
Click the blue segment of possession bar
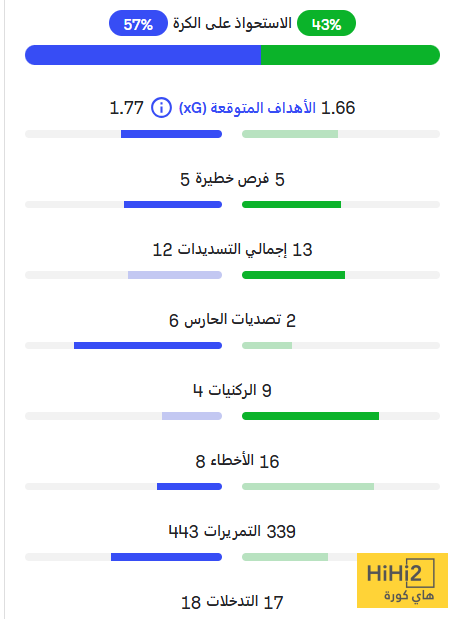pos(143,55)
